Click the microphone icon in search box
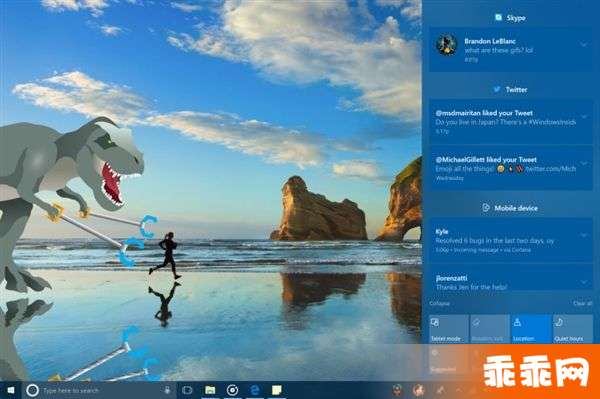600x399 pixels. pos(167,390)
